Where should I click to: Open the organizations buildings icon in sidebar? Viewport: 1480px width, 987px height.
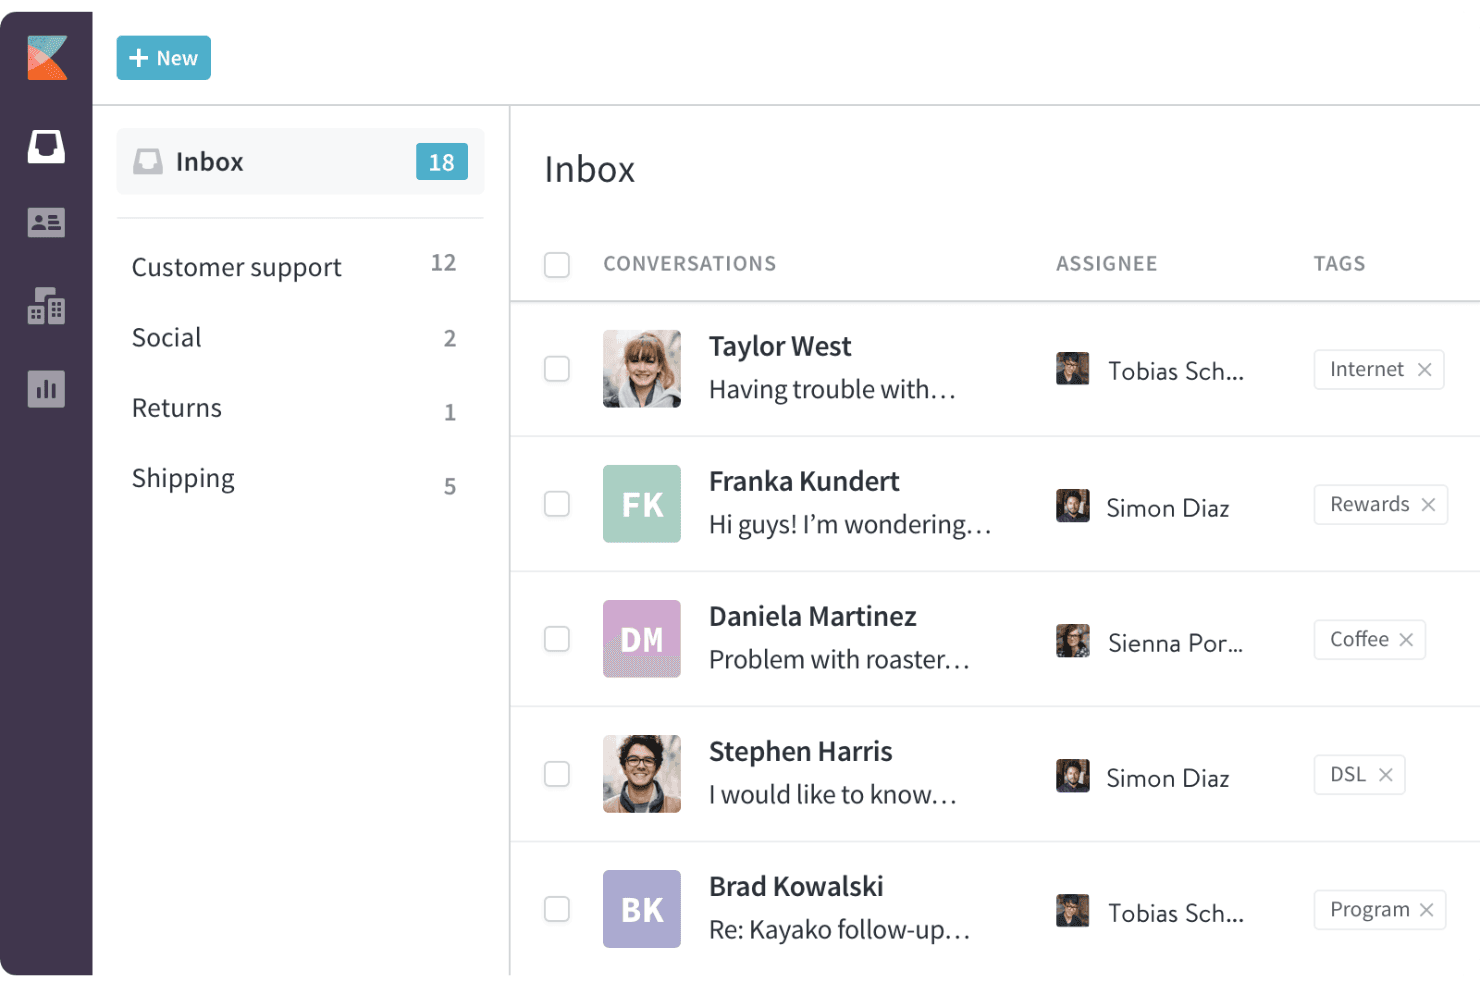coord(46,306)
